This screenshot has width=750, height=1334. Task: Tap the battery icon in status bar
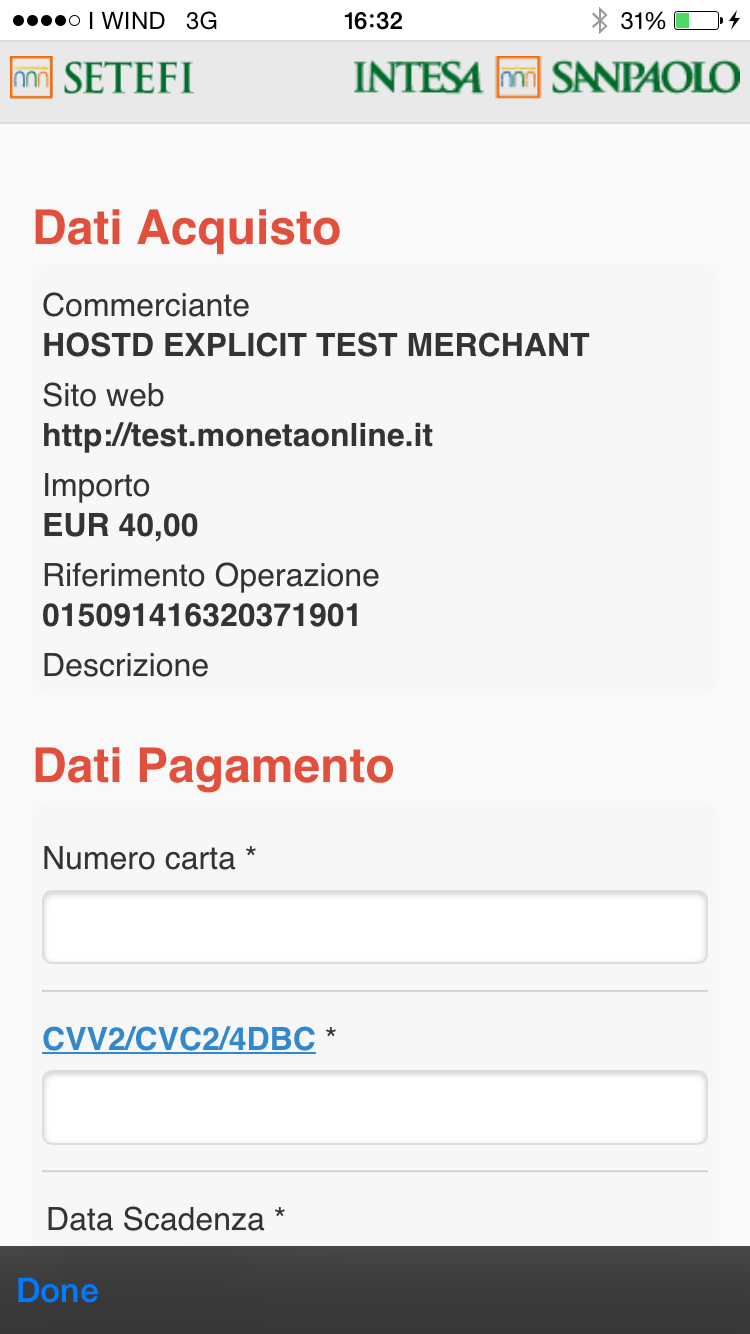click(x=696, y=20)
